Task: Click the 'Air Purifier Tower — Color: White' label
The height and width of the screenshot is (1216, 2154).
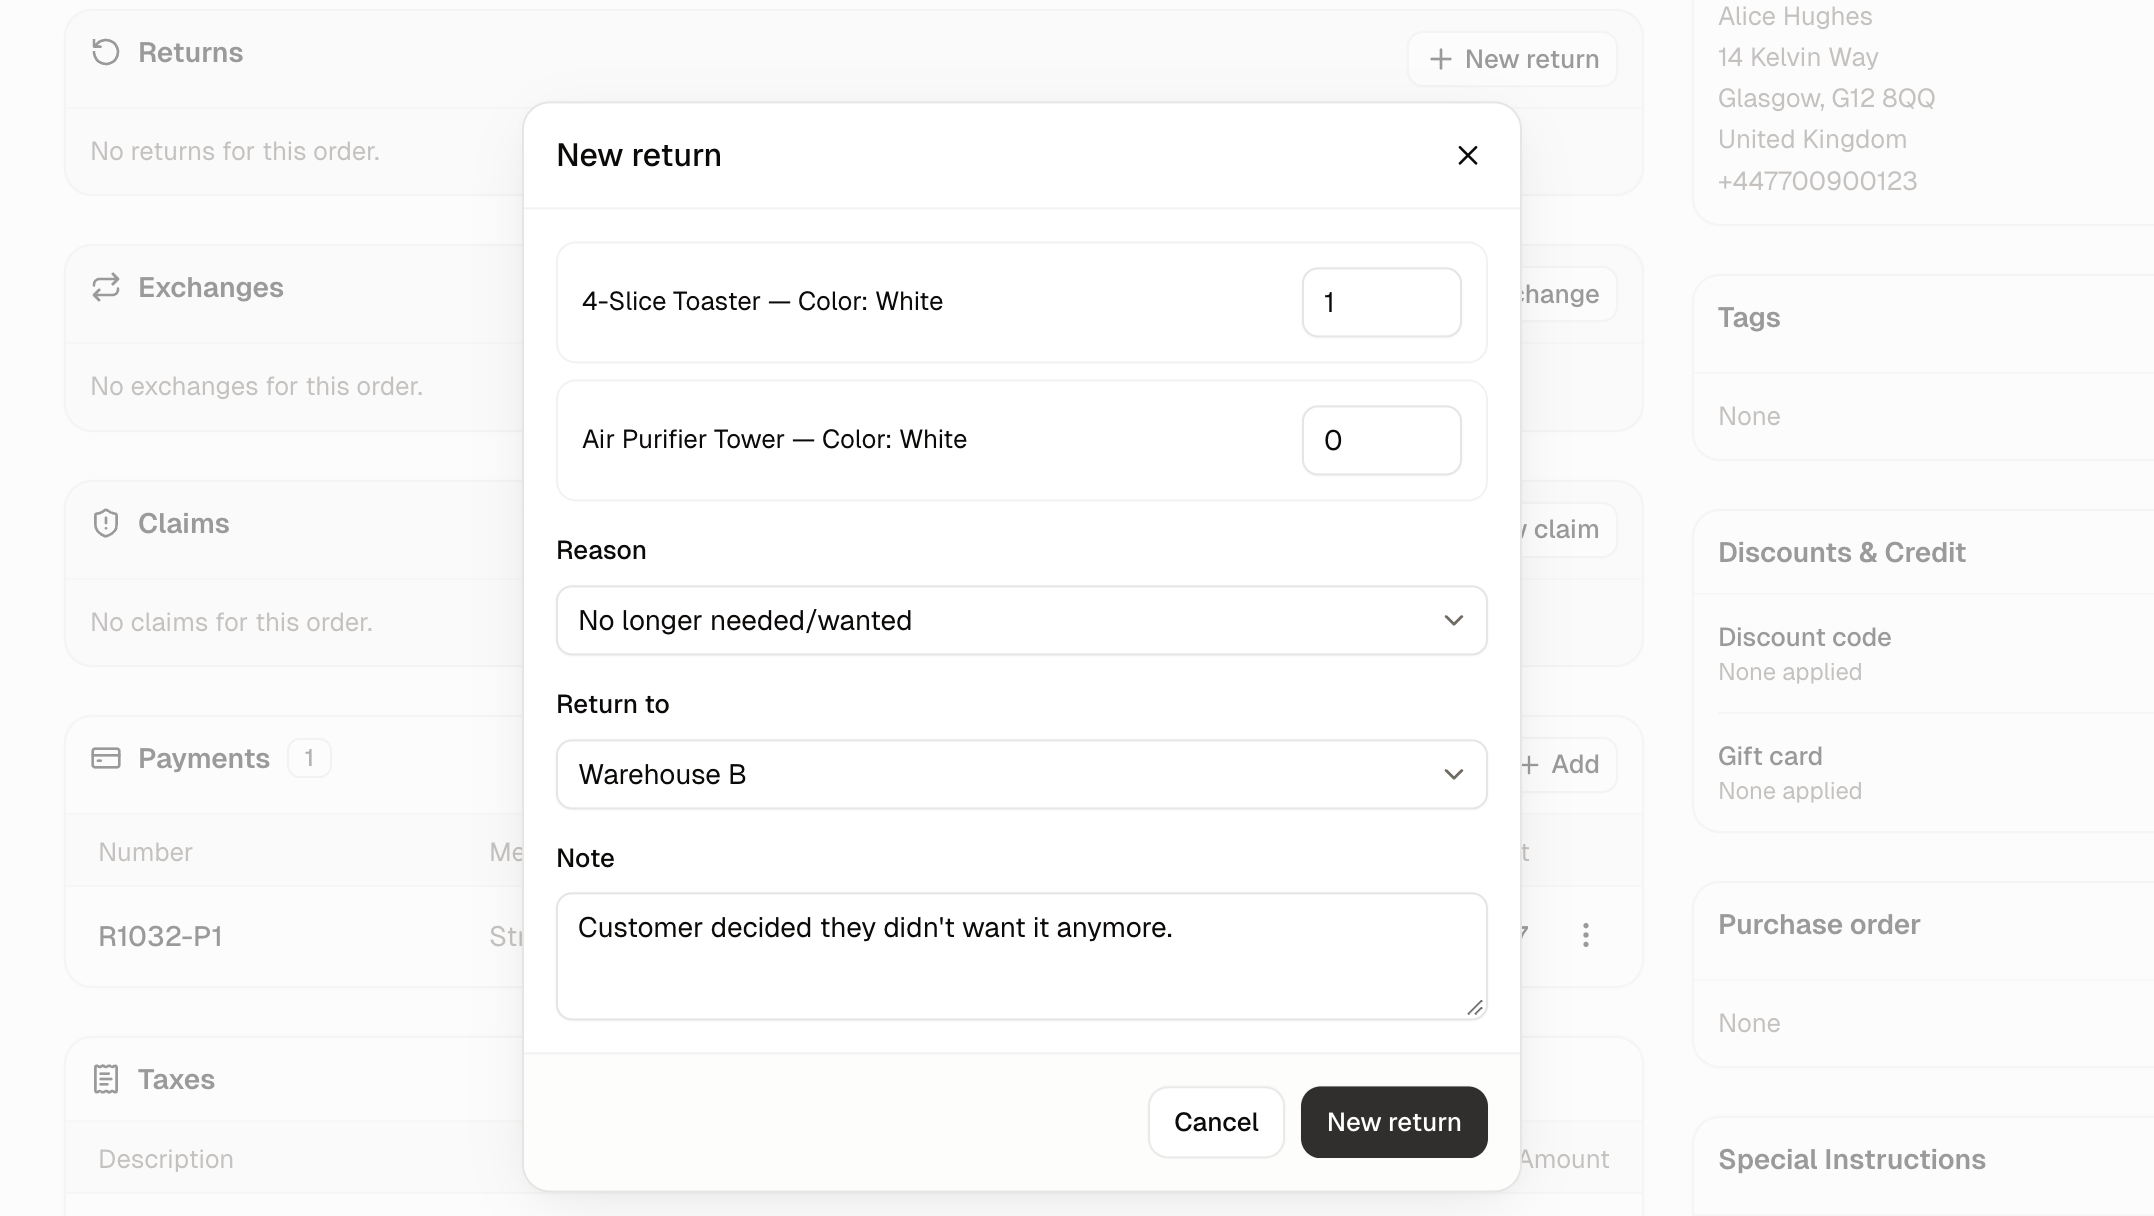Action: coord(774,439)
